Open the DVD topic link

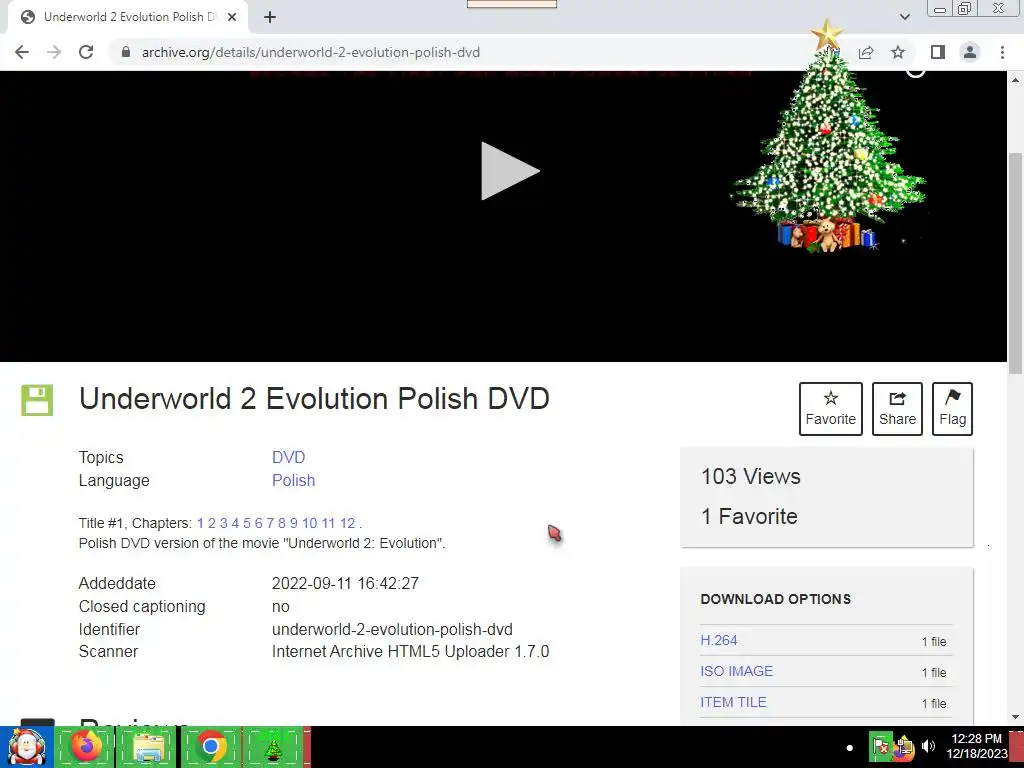point(289,457)
